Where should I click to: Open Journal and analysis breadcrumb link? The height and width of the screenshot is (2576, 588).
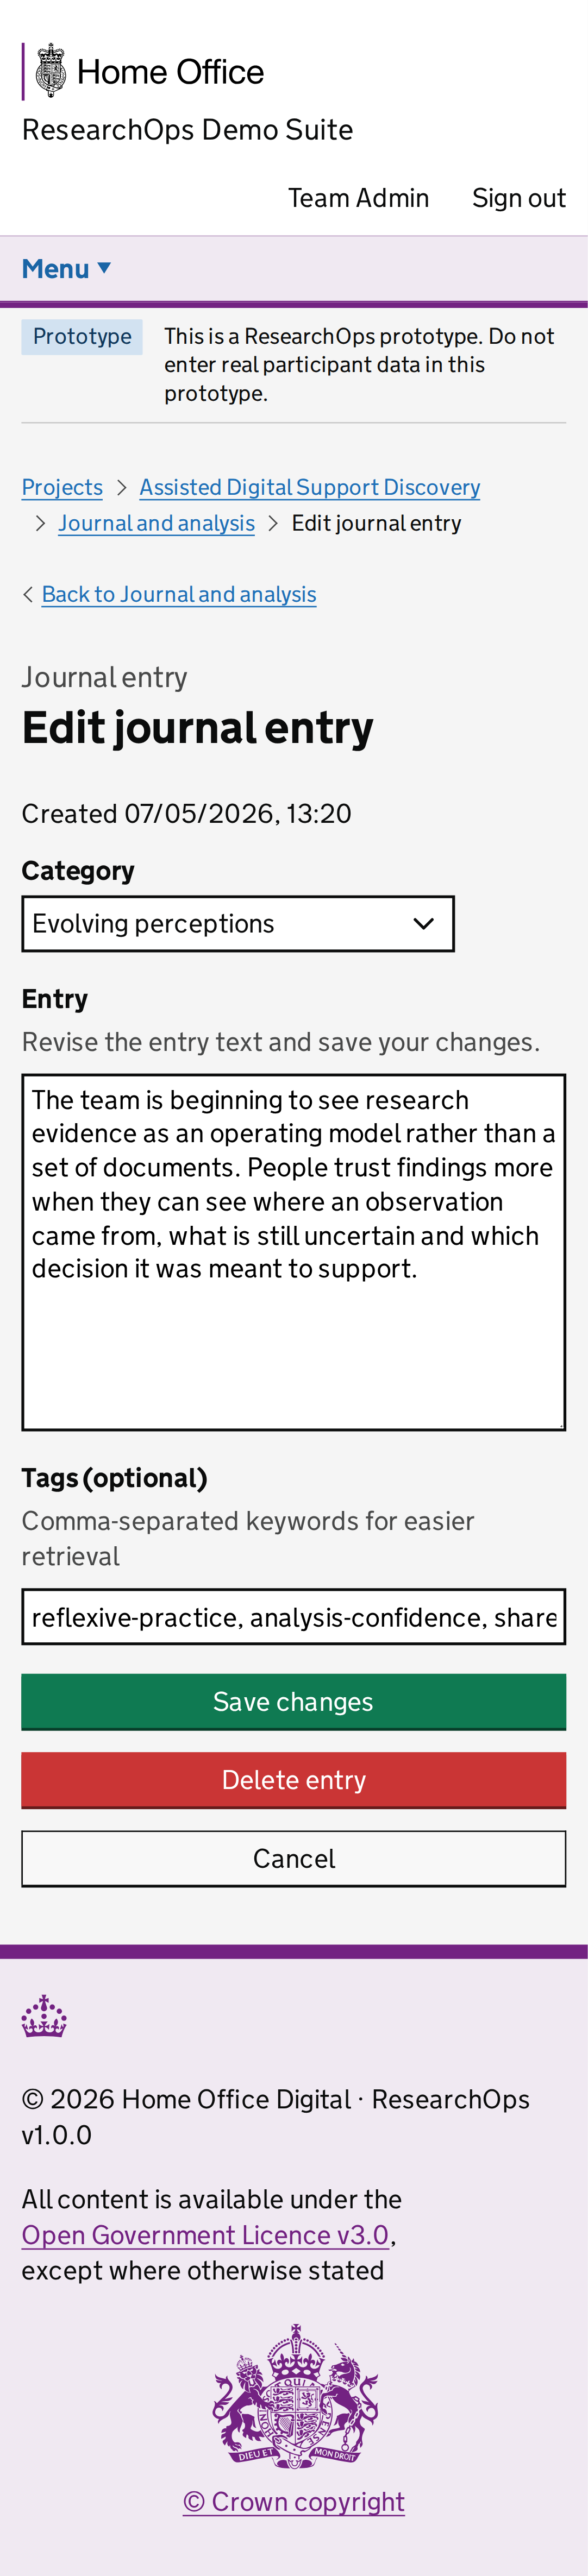point(157,523)
